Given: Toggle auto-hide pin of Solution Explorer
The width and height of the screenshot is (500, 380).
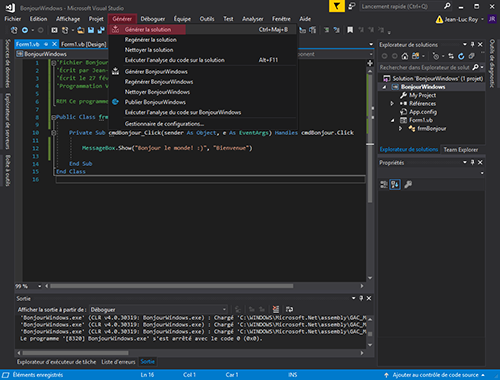Looking at the screenshot, I should [x=472, y=44].
